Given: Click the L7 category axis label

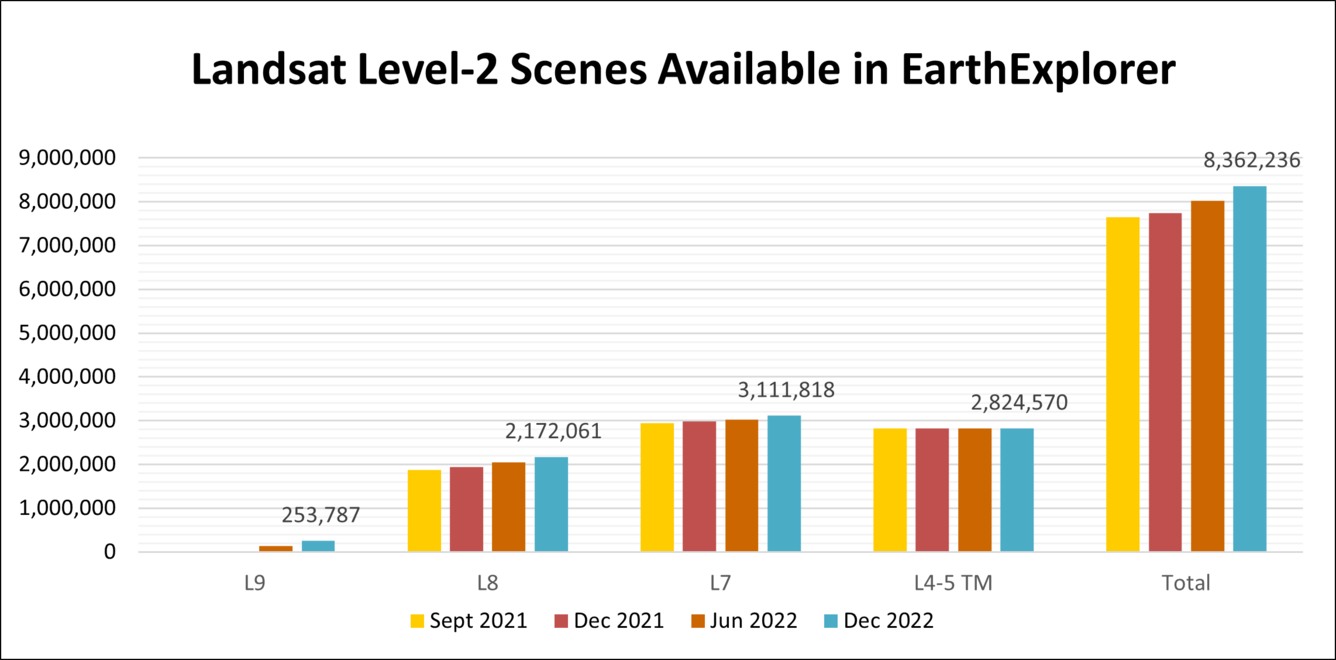Looking at the screenshot, I should tap(721, 583).
